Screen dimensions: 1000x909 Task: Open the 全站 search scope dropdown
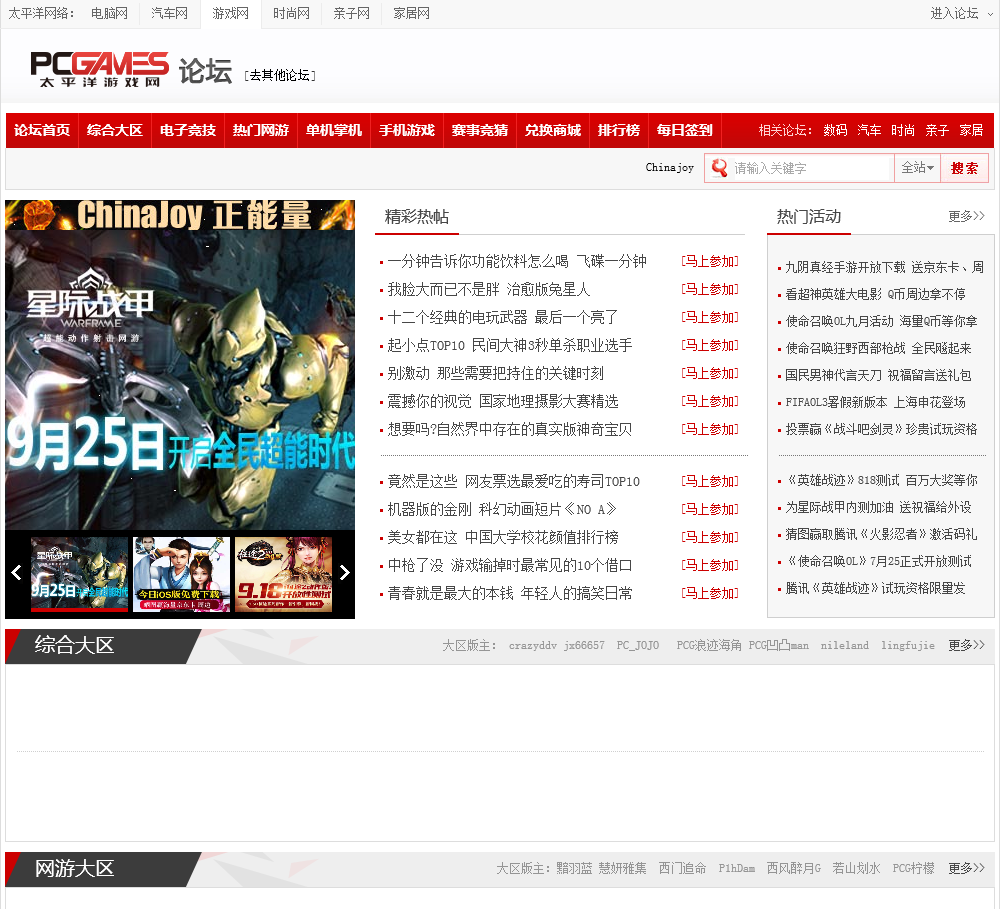coord(917,168)
